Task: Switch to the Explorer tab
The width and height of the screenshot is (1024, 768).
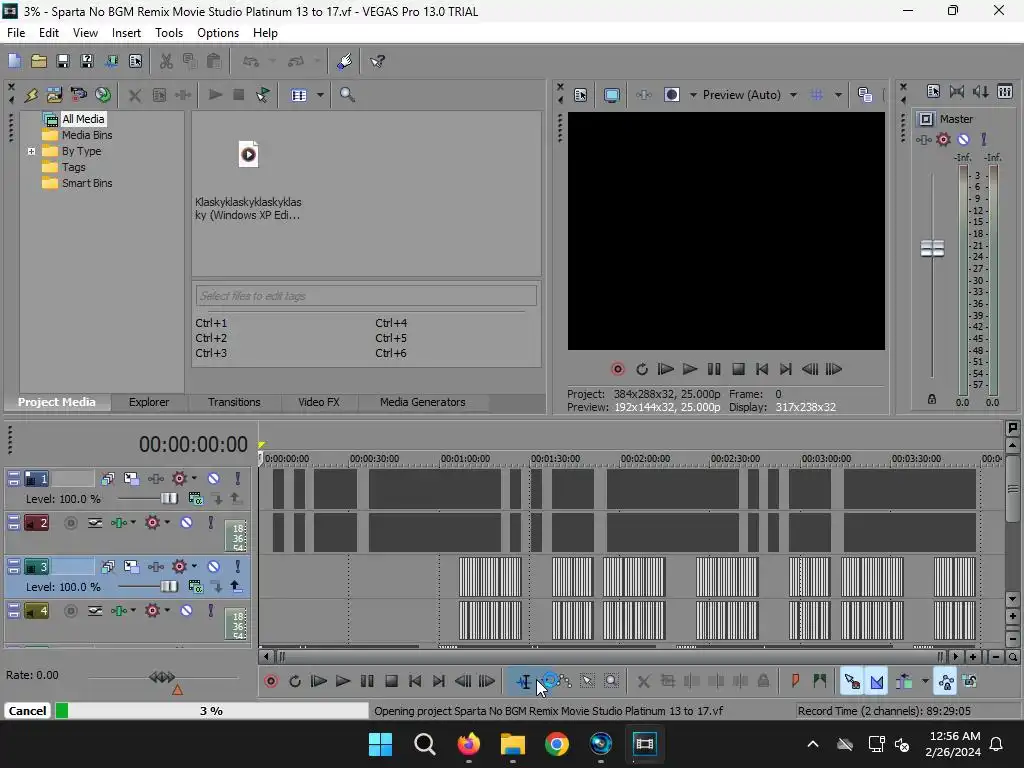Action: (x=149, y=402)
